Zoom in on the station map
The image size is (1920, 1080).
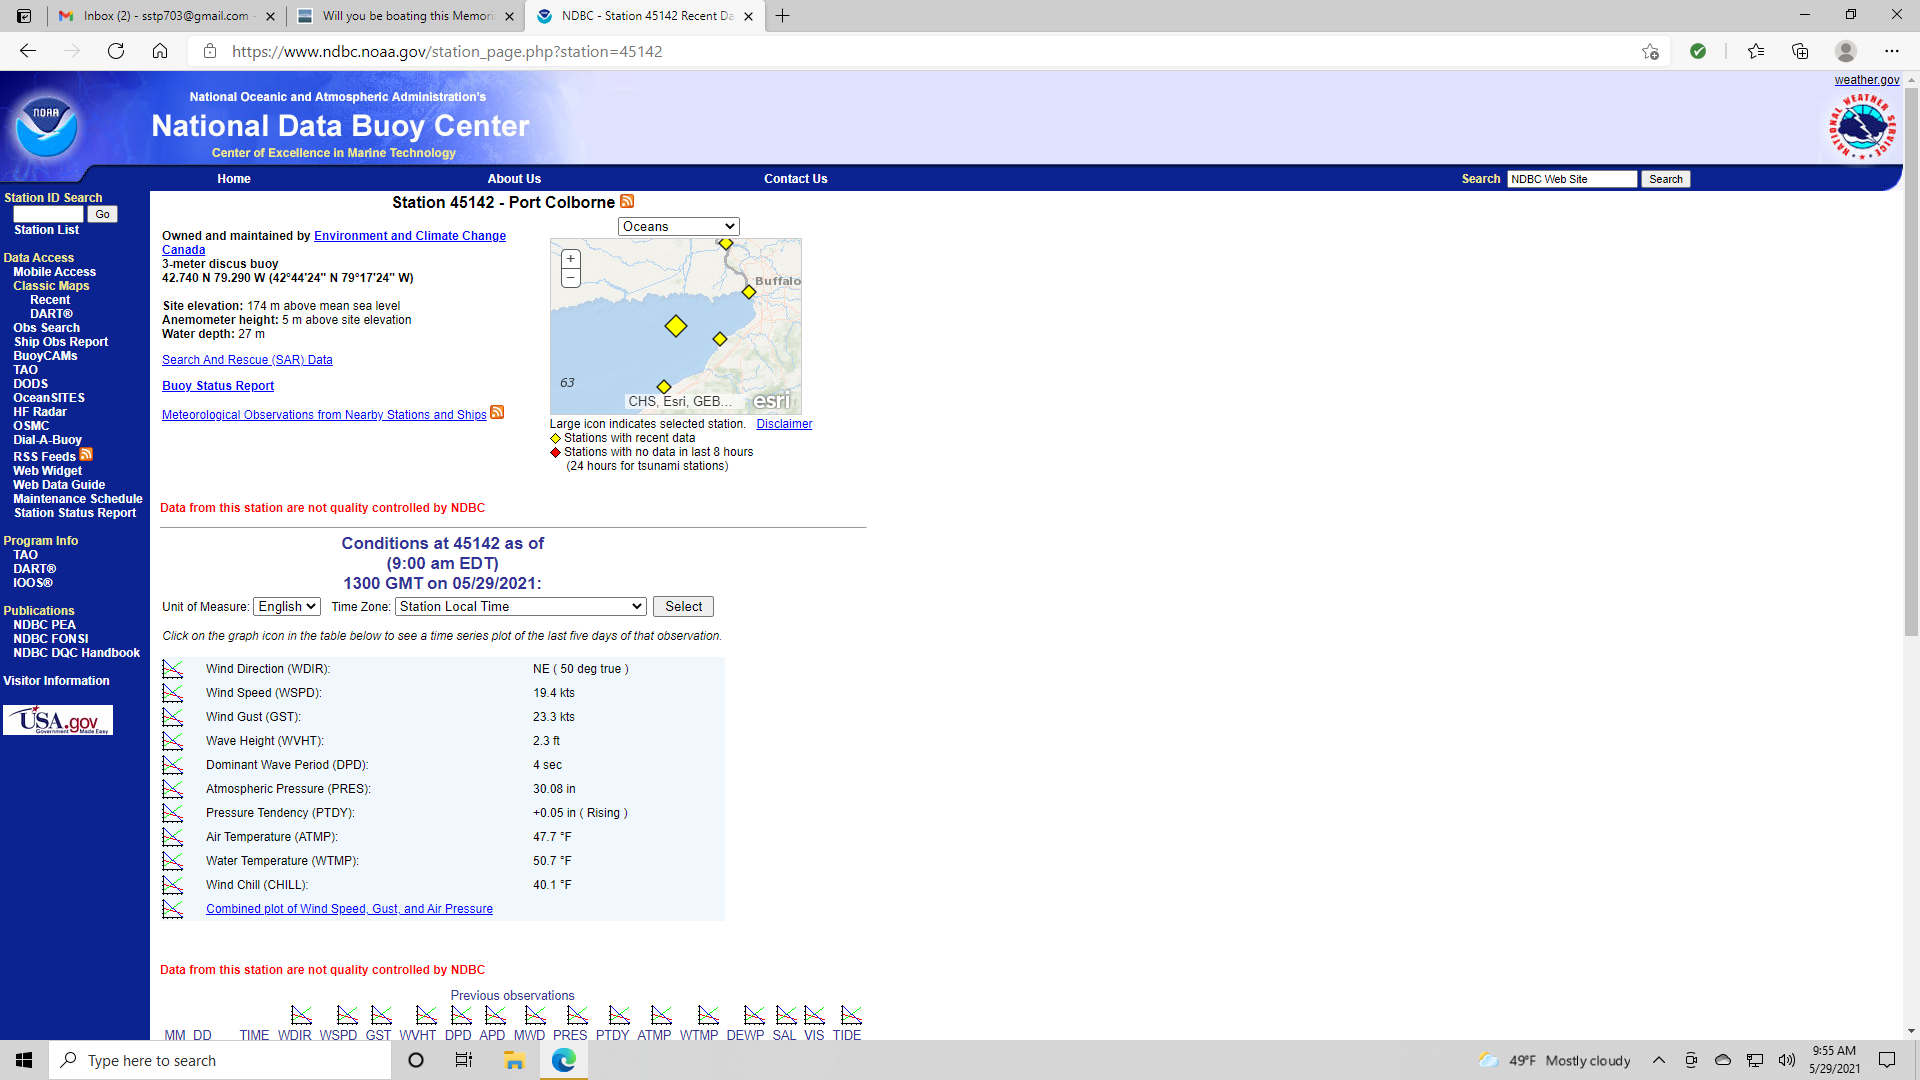coord(571,259)
